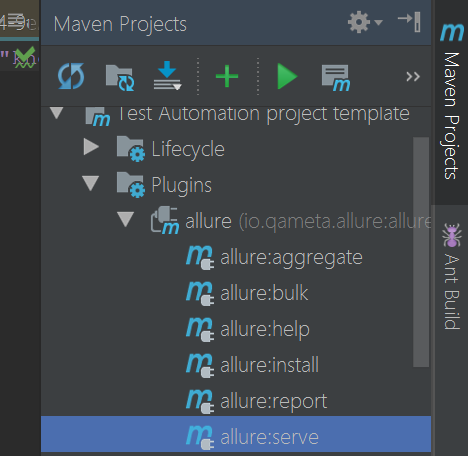The height and width of the screenshot is (456, 468).
Task: Click the Download Sources and Documentation icon
Action: [x=167, y=76]
